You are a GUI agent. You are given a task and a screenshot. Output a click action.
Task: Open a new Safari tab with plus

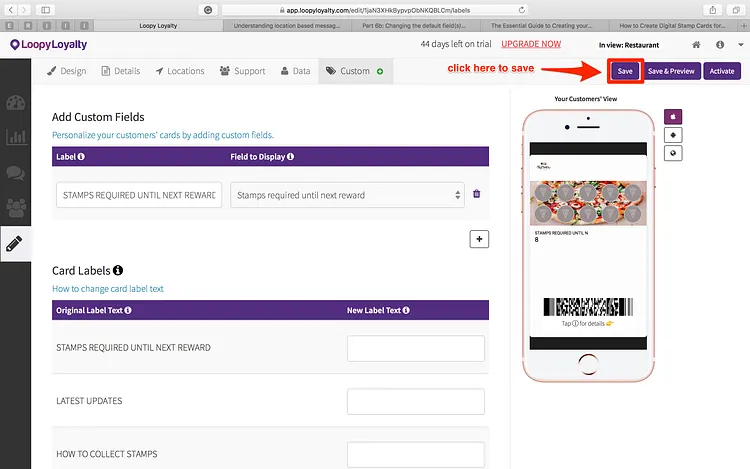744,25
